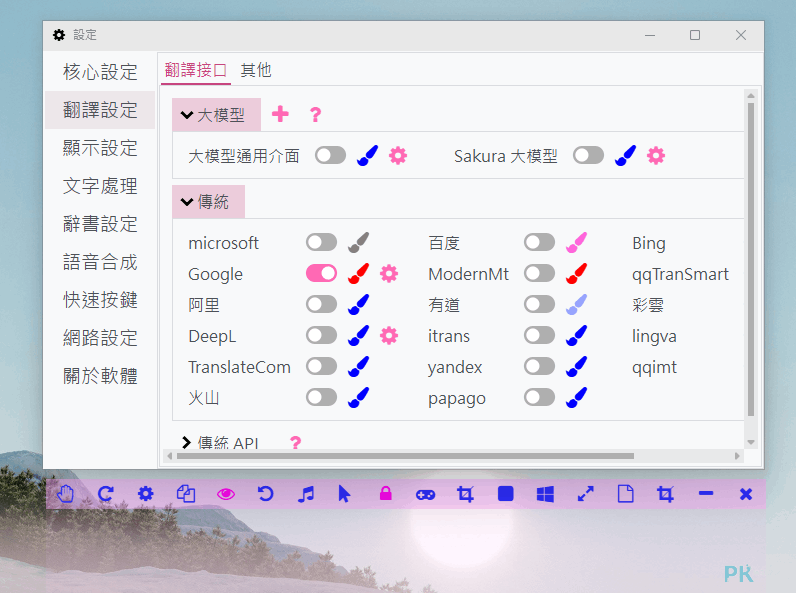
Task: Click the pink lock icon
Action: 386,493
